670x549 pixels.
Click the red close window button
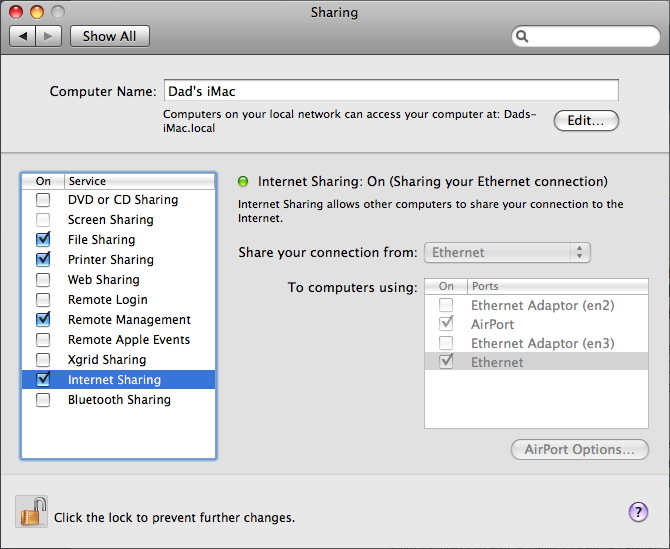click(16, 12)
